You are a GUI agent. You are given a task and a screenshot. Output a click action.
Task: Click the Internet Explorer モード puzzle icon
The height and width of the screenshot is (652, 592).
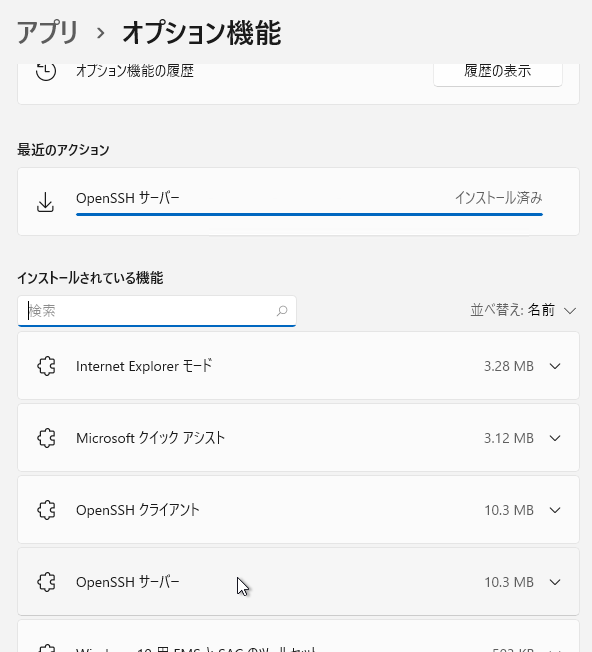coord(46,366)
